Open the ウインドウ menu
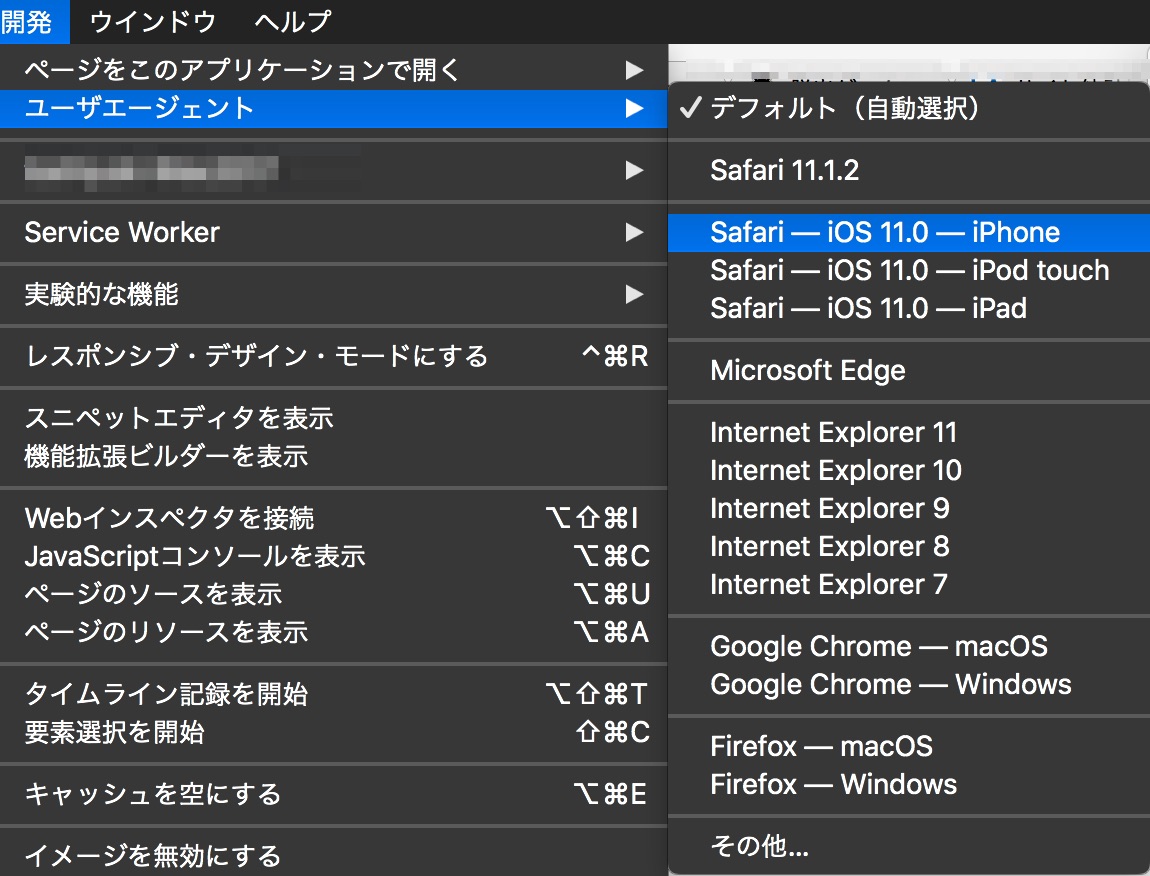This screenshot has width=1150, height=876. coord(153,21)
